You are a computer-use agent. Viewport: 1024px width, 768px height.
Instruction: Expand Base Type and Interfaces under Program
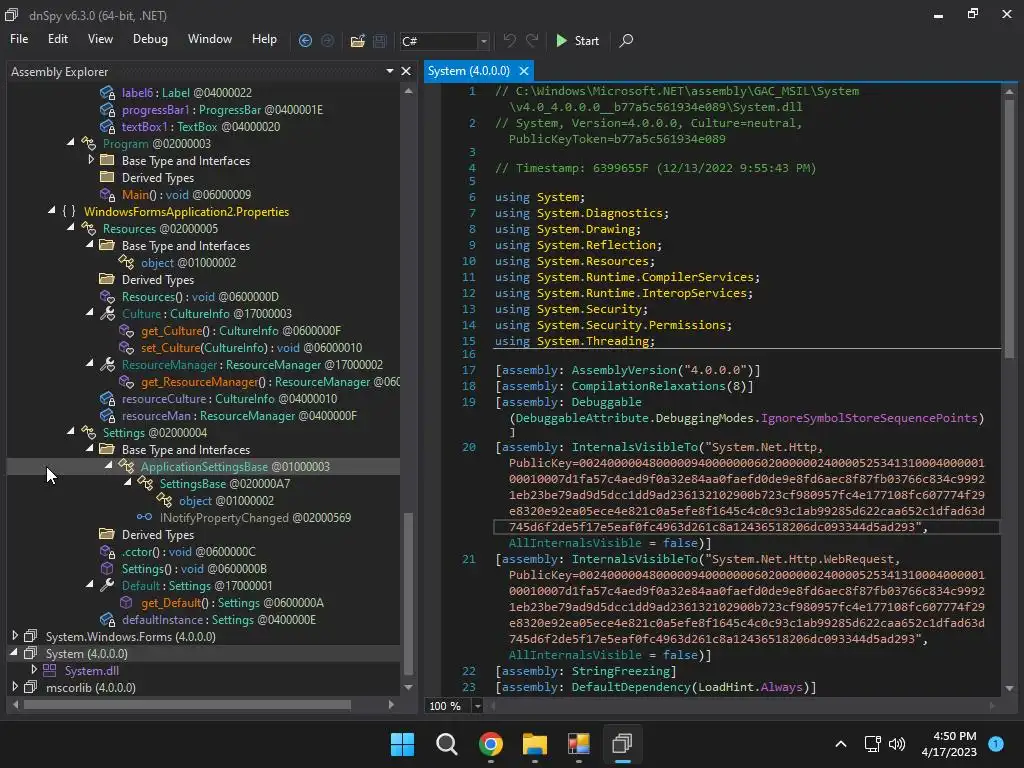click(x=91, y=159)
